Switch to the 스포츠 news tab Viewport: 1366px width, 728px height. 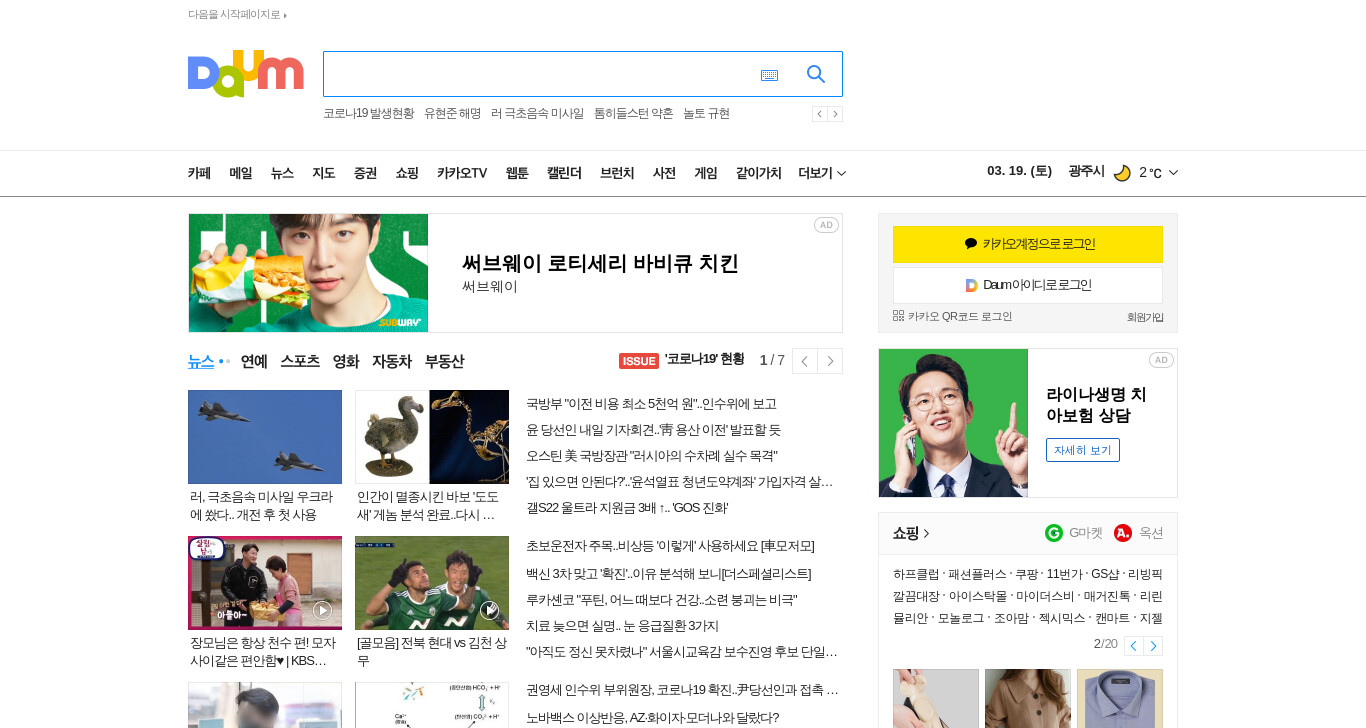pos(300,361)
